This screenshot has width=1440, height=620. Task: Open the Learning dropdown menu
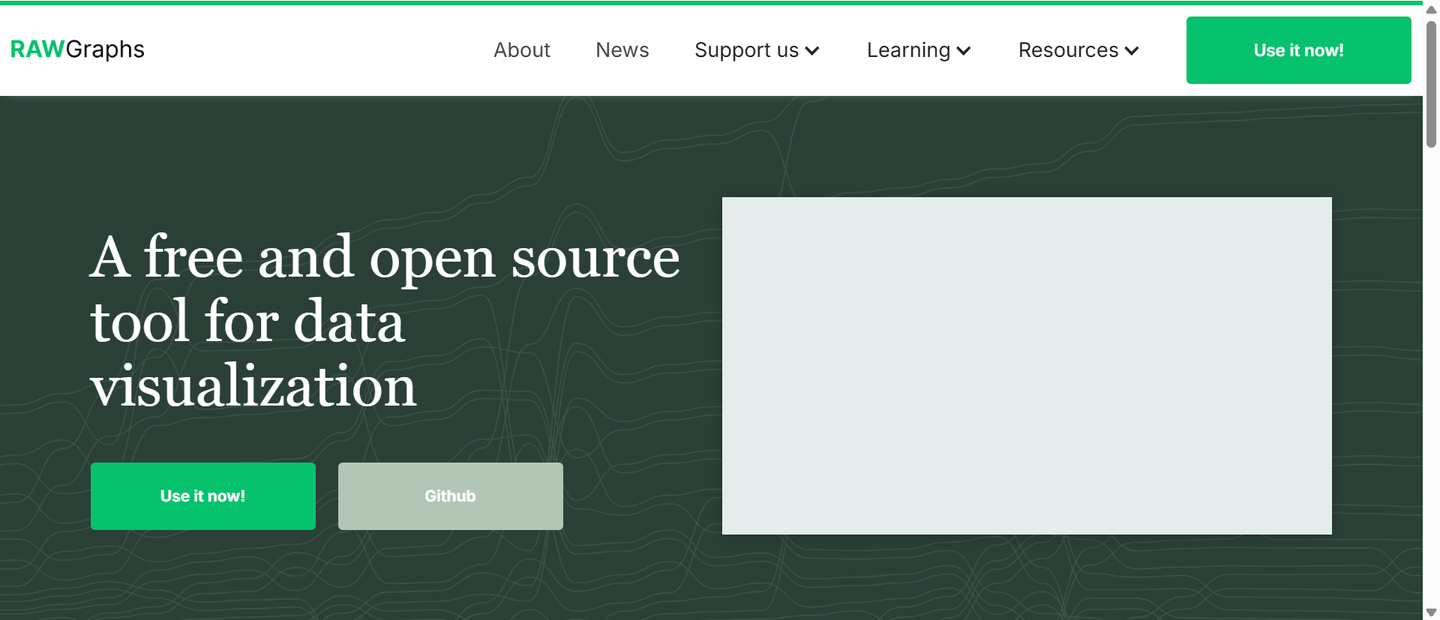tap(919, 50)
